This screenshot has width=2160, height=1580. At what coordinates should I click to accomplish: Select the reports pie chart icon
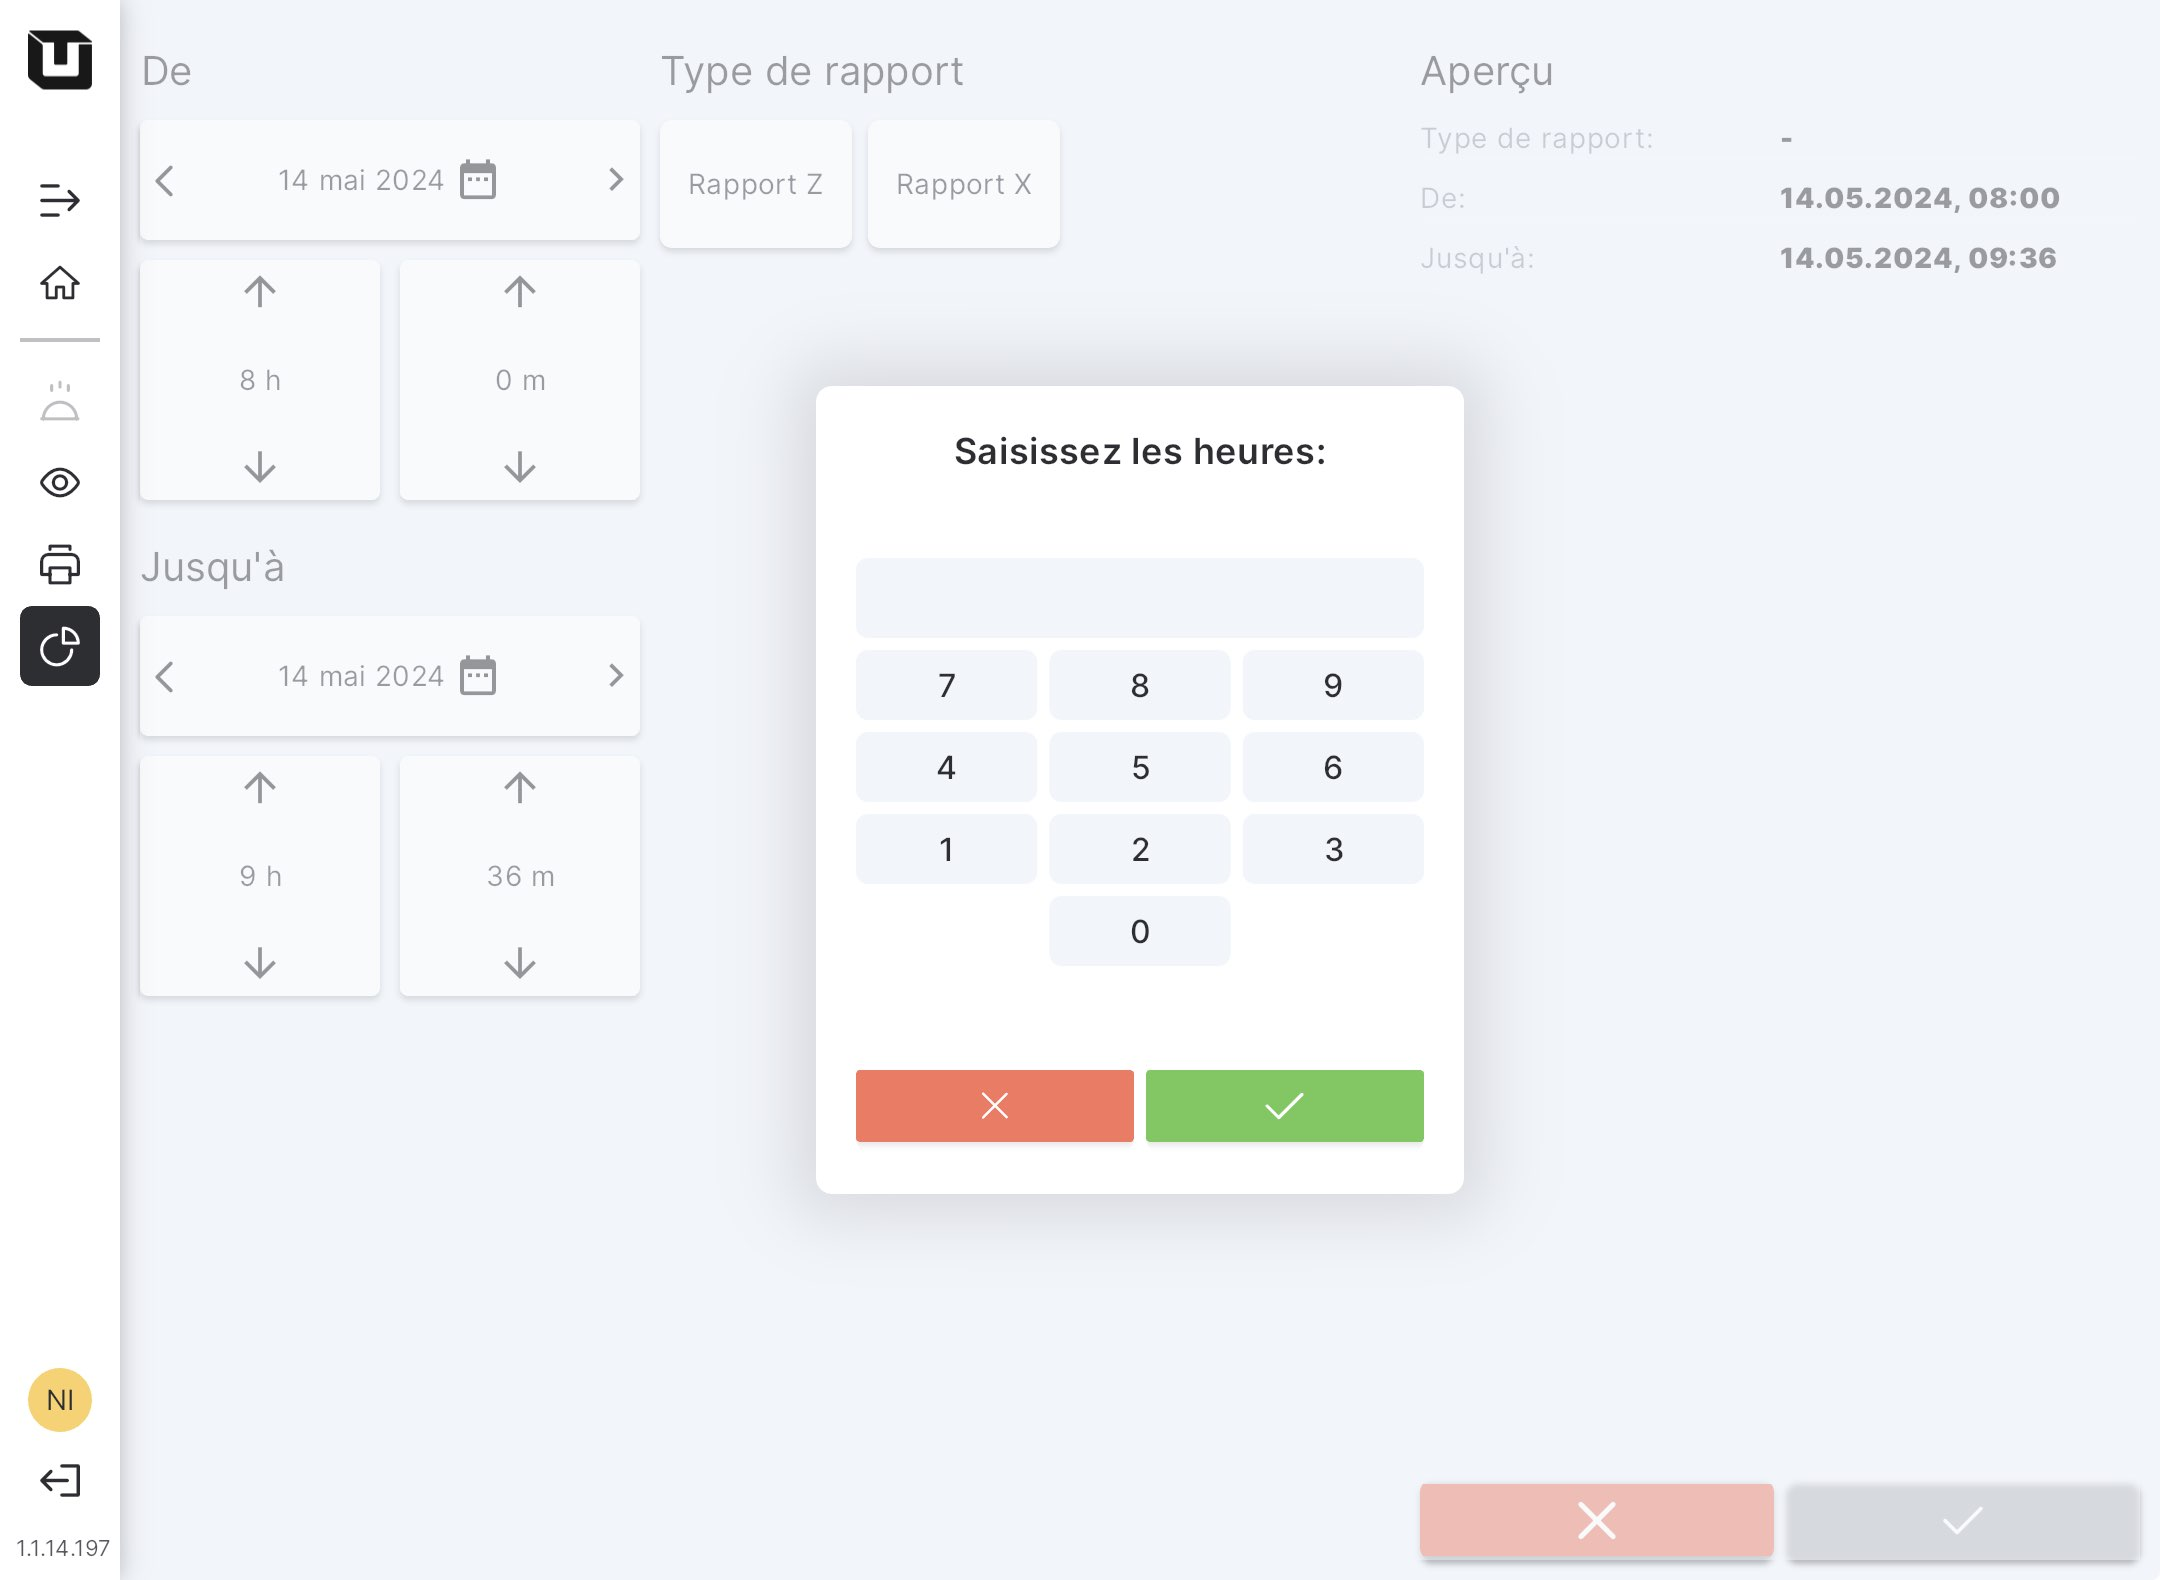60,646
